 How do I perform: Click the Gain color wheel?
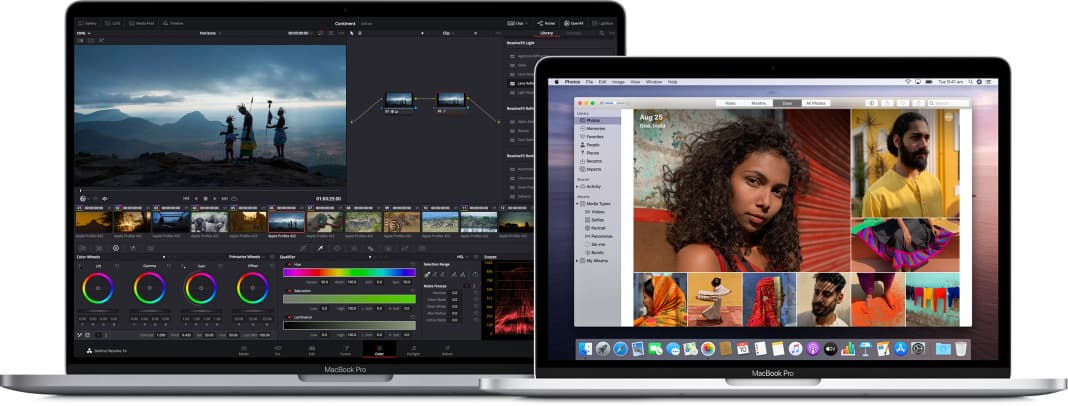tap(201, 288)
